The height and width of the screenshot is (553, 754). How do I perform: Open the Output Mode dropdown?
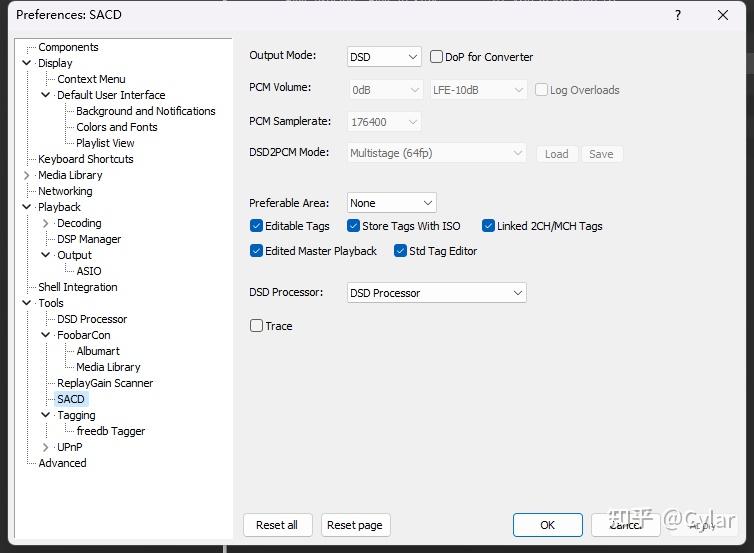(x=384, y=57)
